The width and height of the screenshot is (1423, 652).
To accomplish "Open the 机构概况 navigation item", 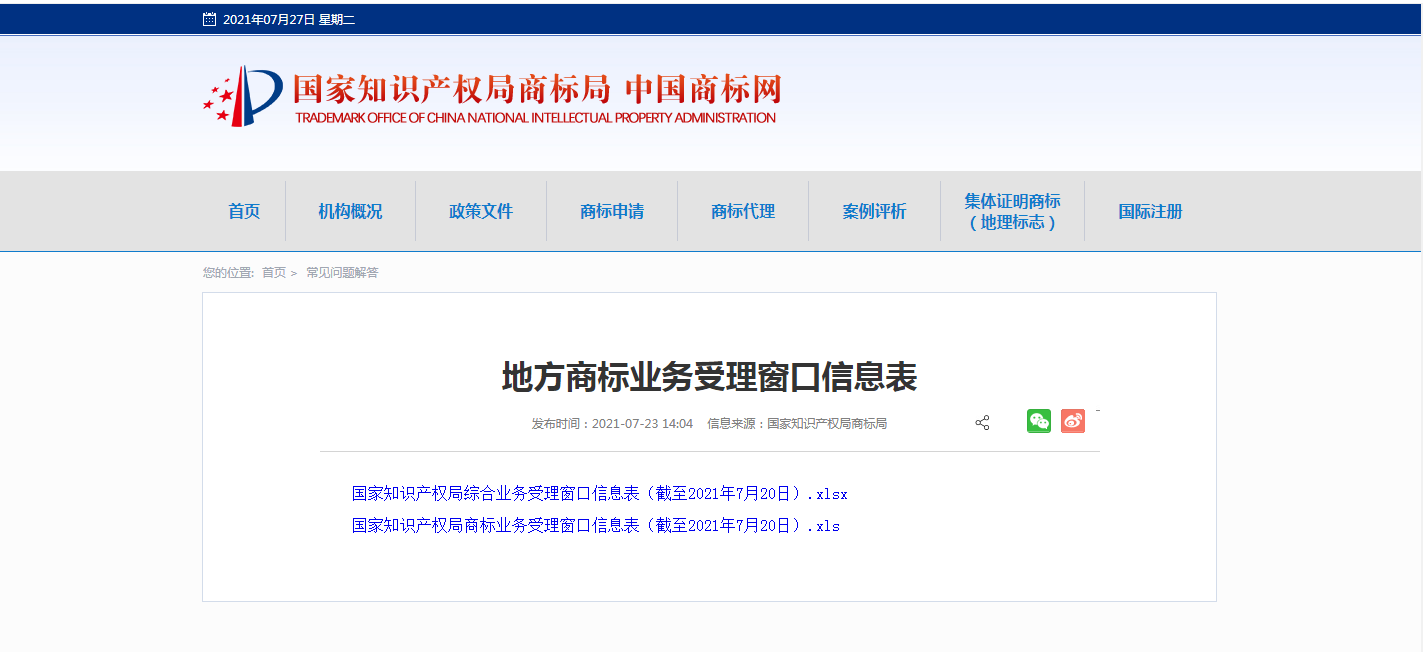I will (350, 211).
